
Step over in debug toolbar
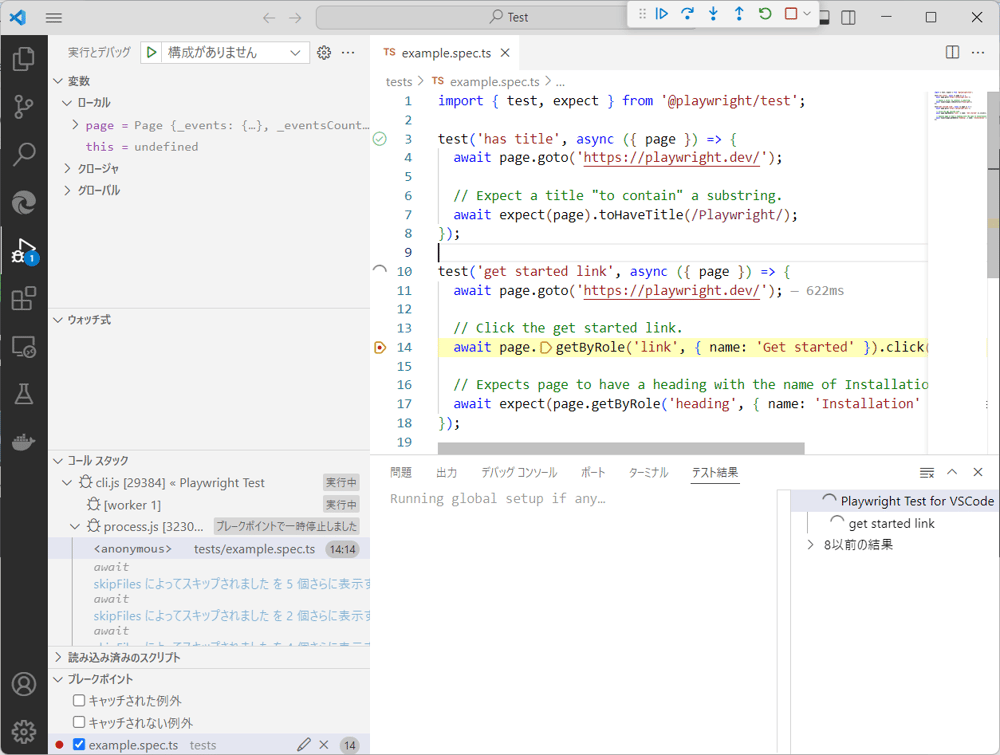point(688,14)
